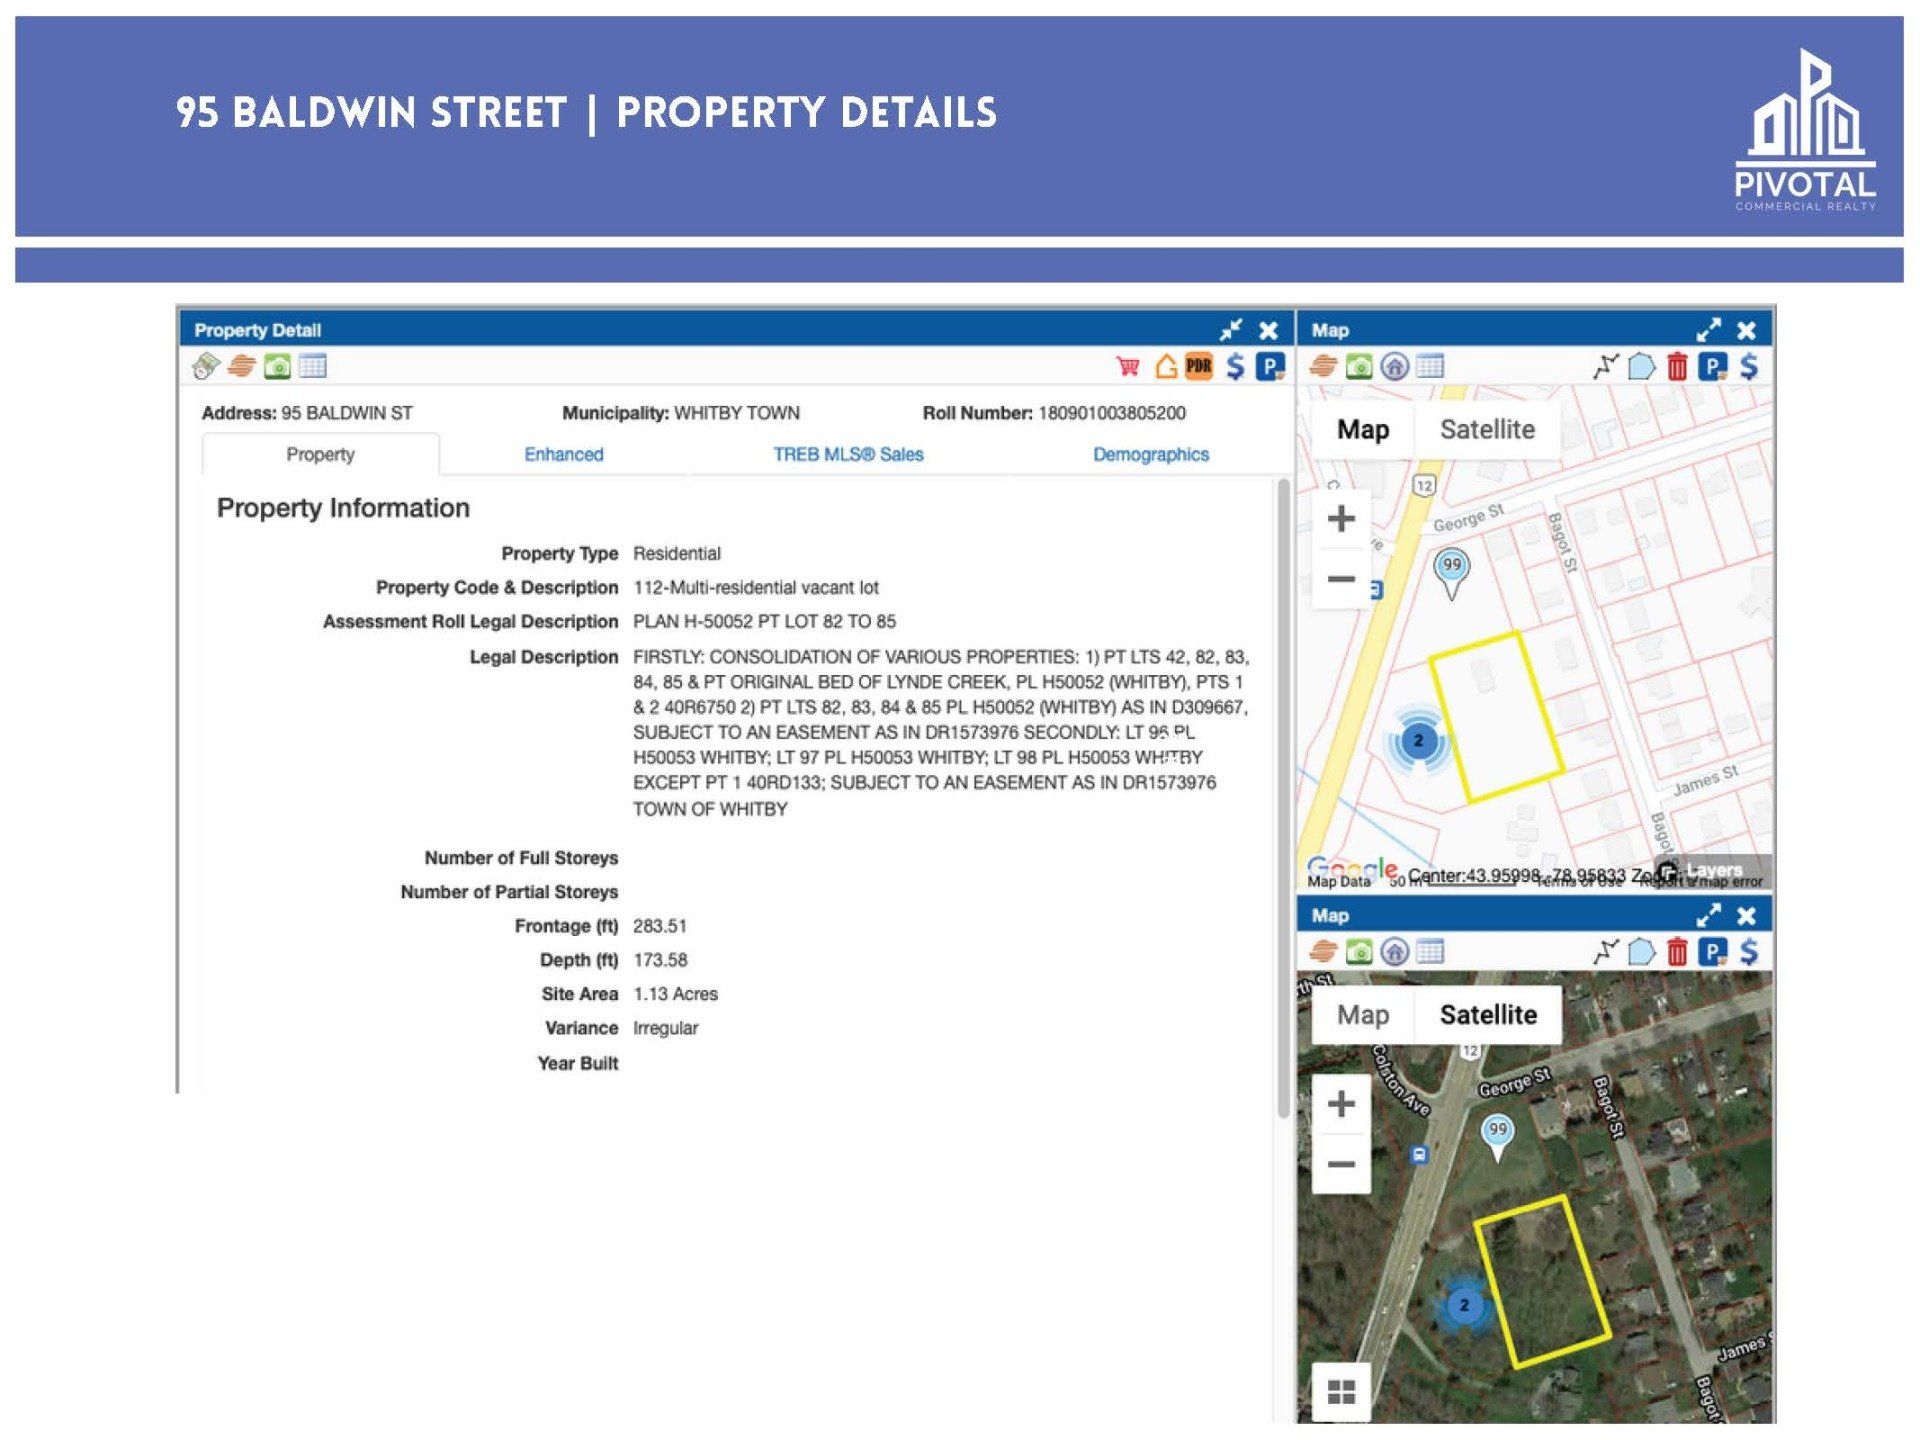Click the blue dollar sign in lower Map toolbar

[1749, 952]
